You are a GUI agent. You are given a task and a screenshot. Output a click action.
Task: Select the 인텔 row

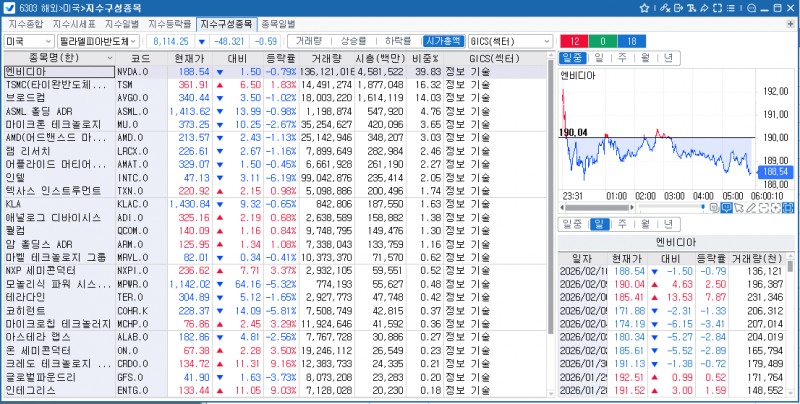(274, 178)
